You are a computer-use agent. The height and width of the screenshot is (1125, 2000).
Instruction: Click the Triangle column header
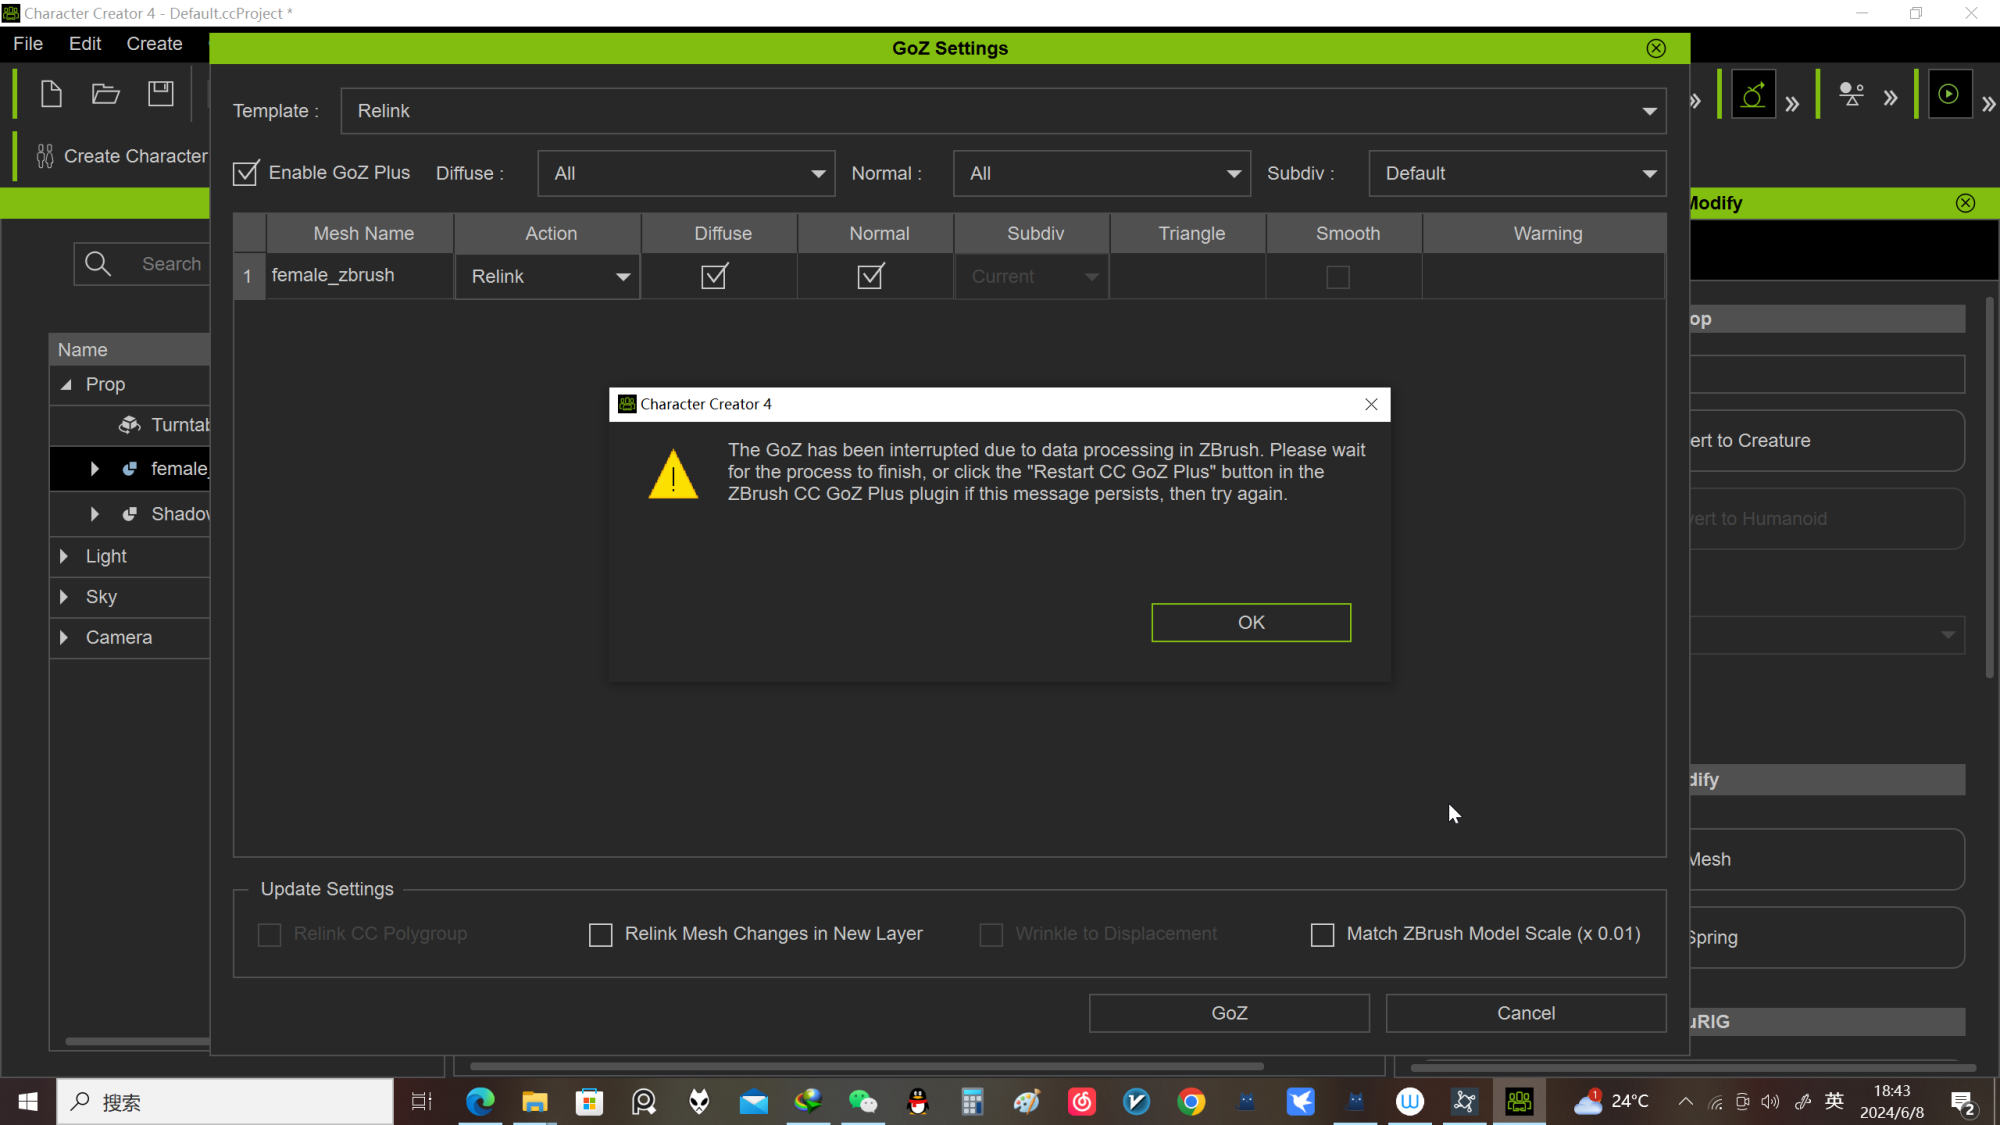(1189, 233)
